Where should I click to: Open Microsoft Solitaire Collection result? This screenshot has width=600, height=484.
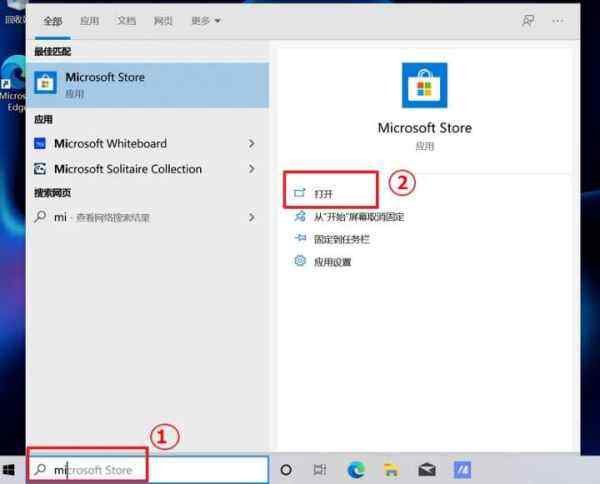148,169
